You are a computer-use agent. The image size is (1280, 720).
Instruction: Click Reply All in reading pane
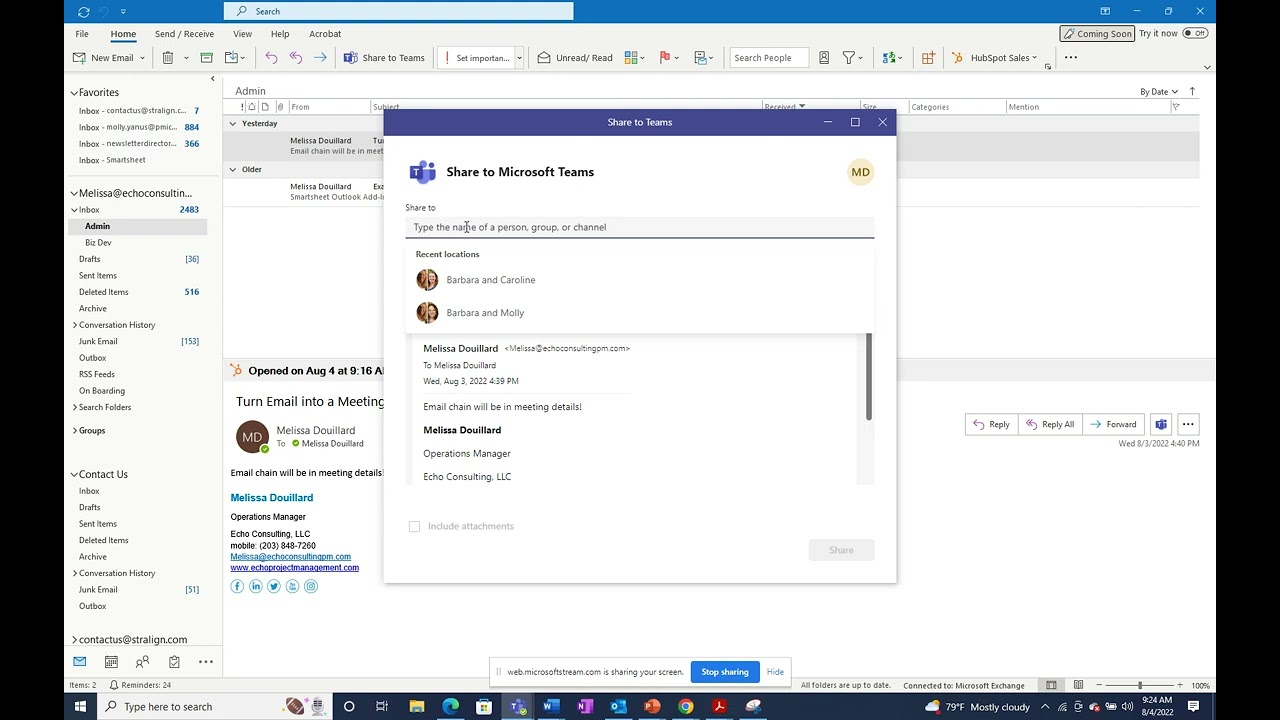click(x=1049, y=424)
